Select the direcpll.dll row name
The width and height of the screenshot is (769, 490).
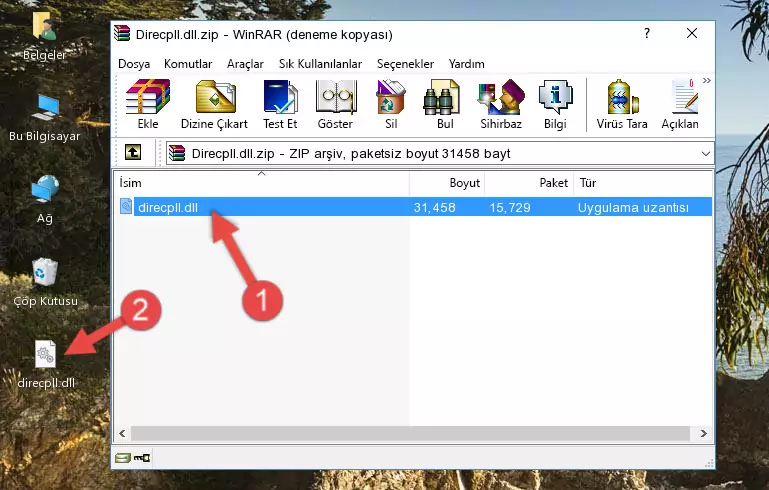click(168, 207)
